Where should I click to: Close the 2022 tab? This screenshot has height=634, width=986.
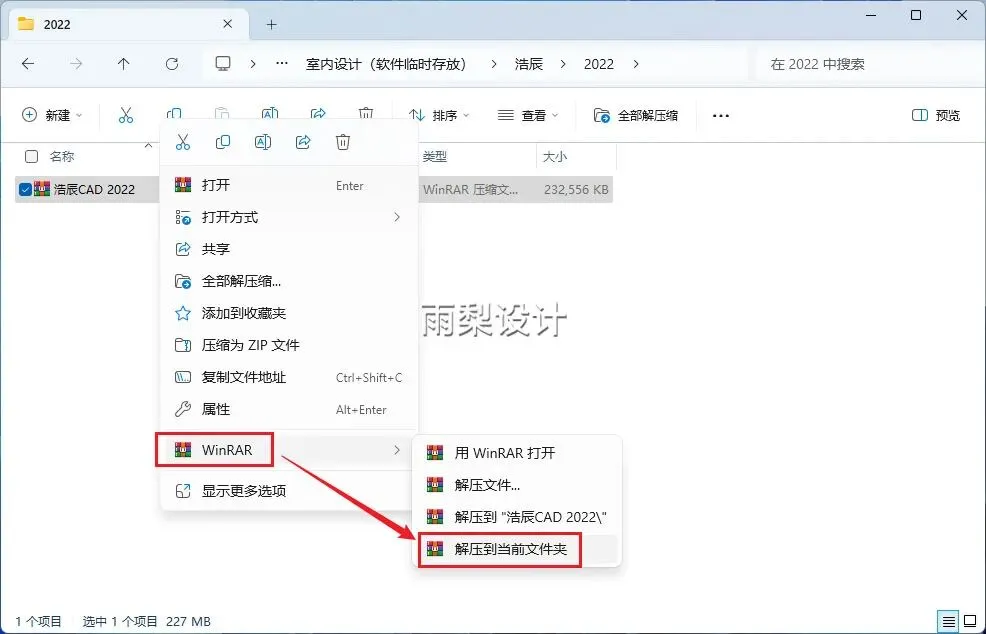(228, 24)
